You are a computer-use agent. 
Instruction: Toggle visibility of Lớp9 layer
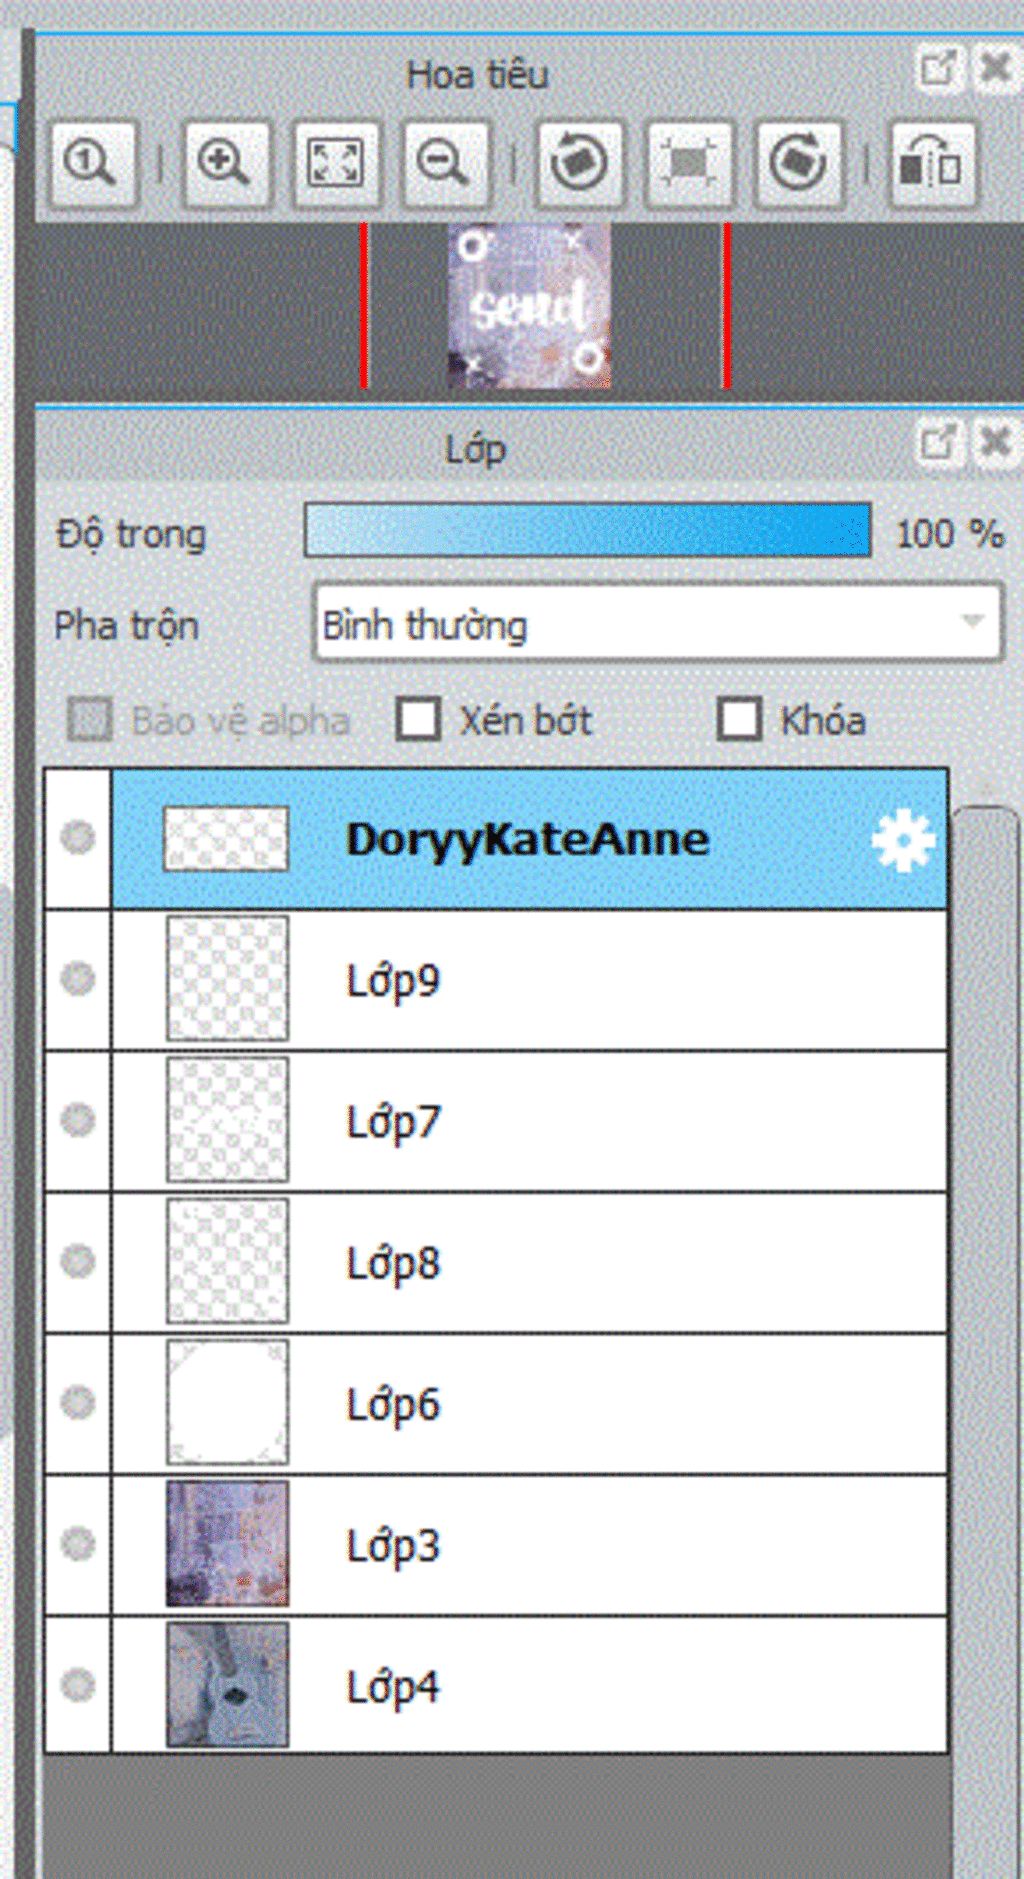[x=78, y=979]
